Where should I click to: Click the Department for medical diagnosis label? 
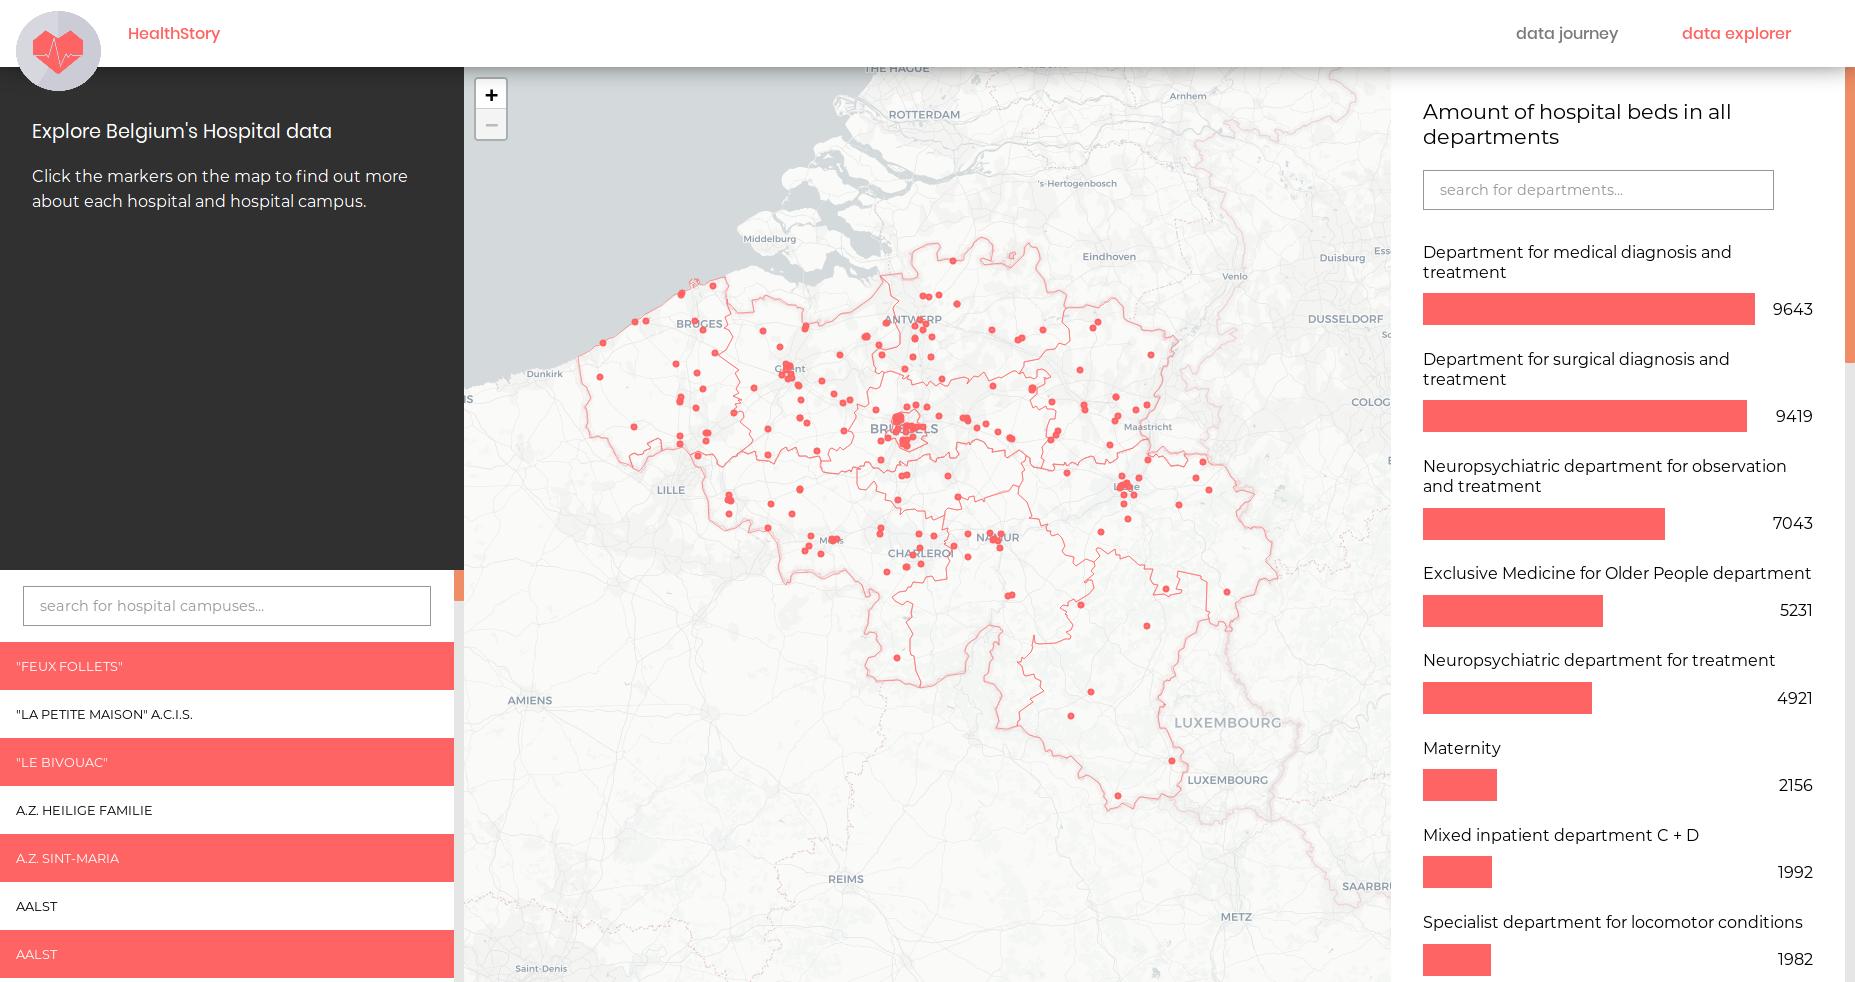tap(1577, 262)
